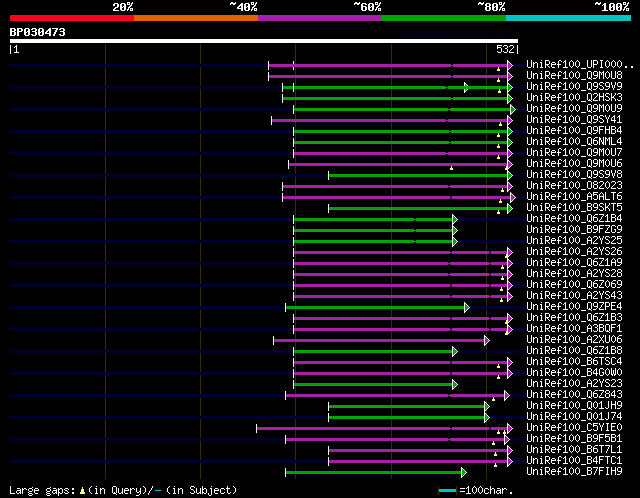Click the cyan 100char scale bar
The height and width of the screenshot is (498, 640).
(x=447, y=490)
